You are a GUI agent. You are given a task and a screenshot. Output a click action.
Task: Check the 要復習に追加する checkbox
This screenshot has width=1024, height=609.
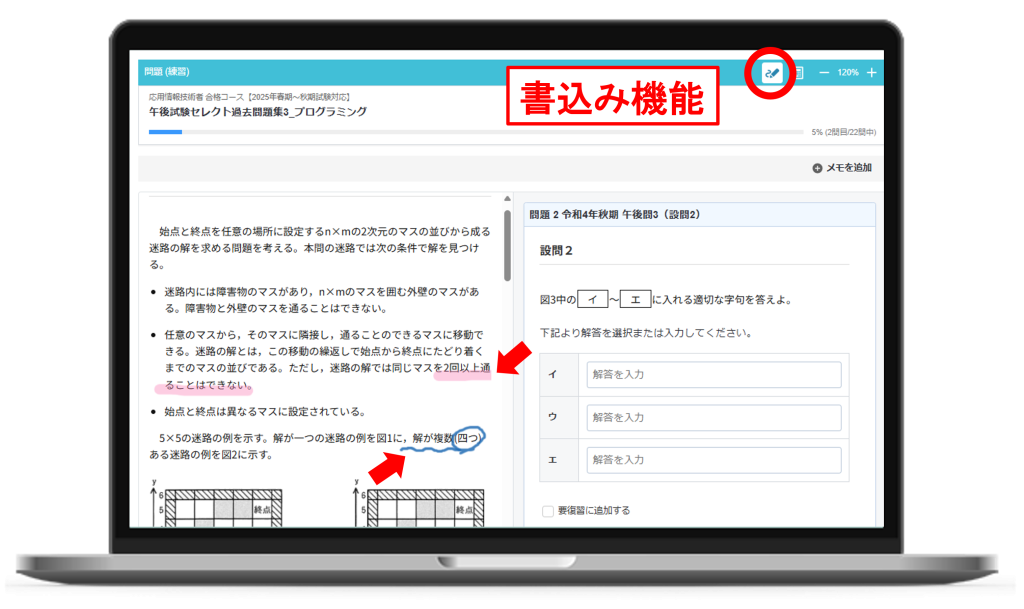547,511
